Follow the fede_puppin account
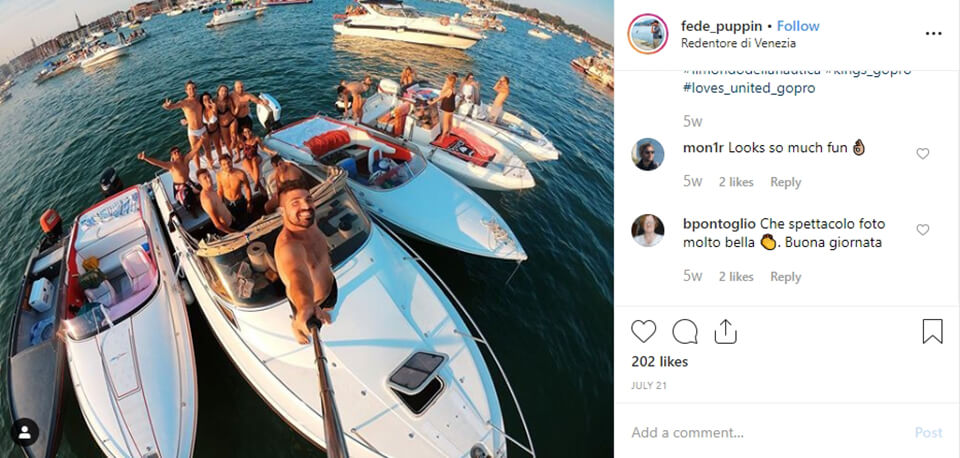Viewport: 960px width, 458px height. click(798, 26)
